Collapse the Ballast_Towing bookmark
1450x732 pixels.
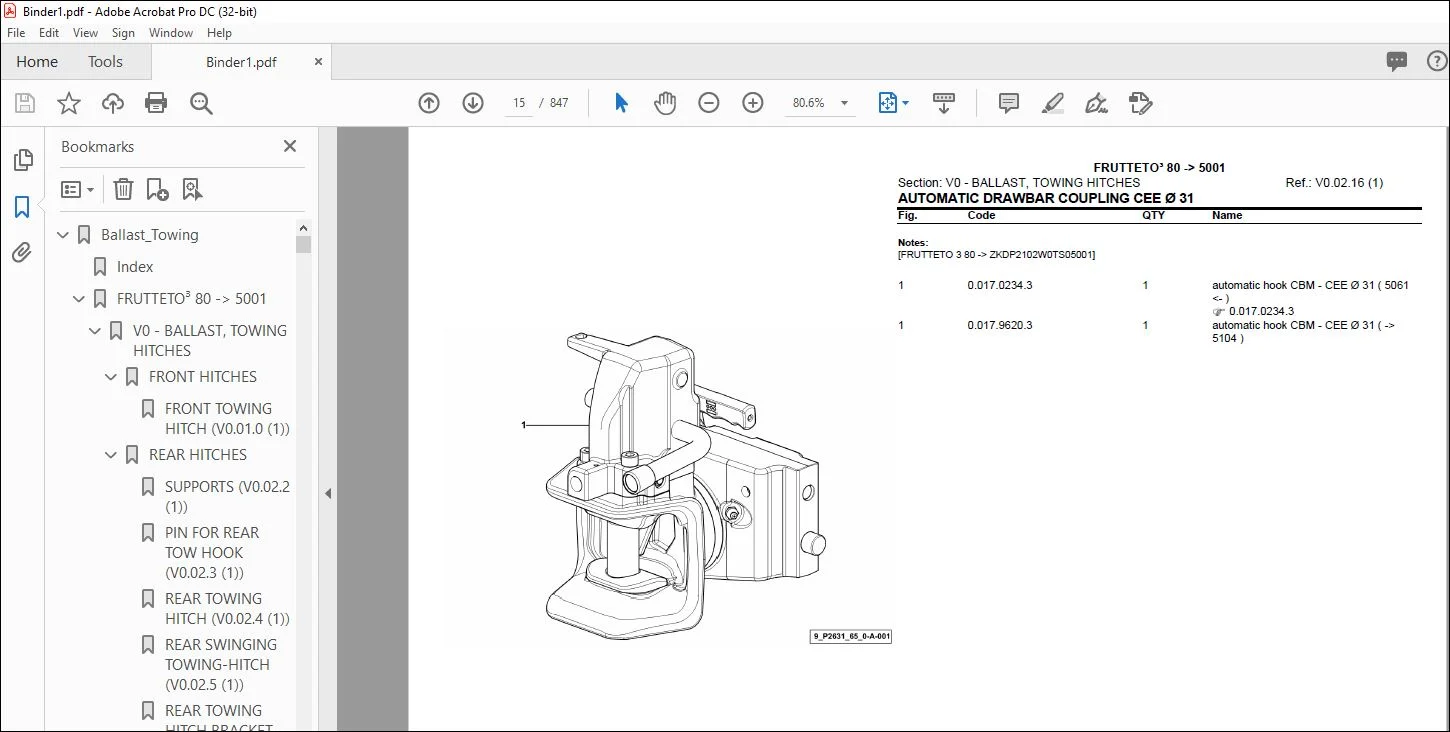click(x=63, y=235)
